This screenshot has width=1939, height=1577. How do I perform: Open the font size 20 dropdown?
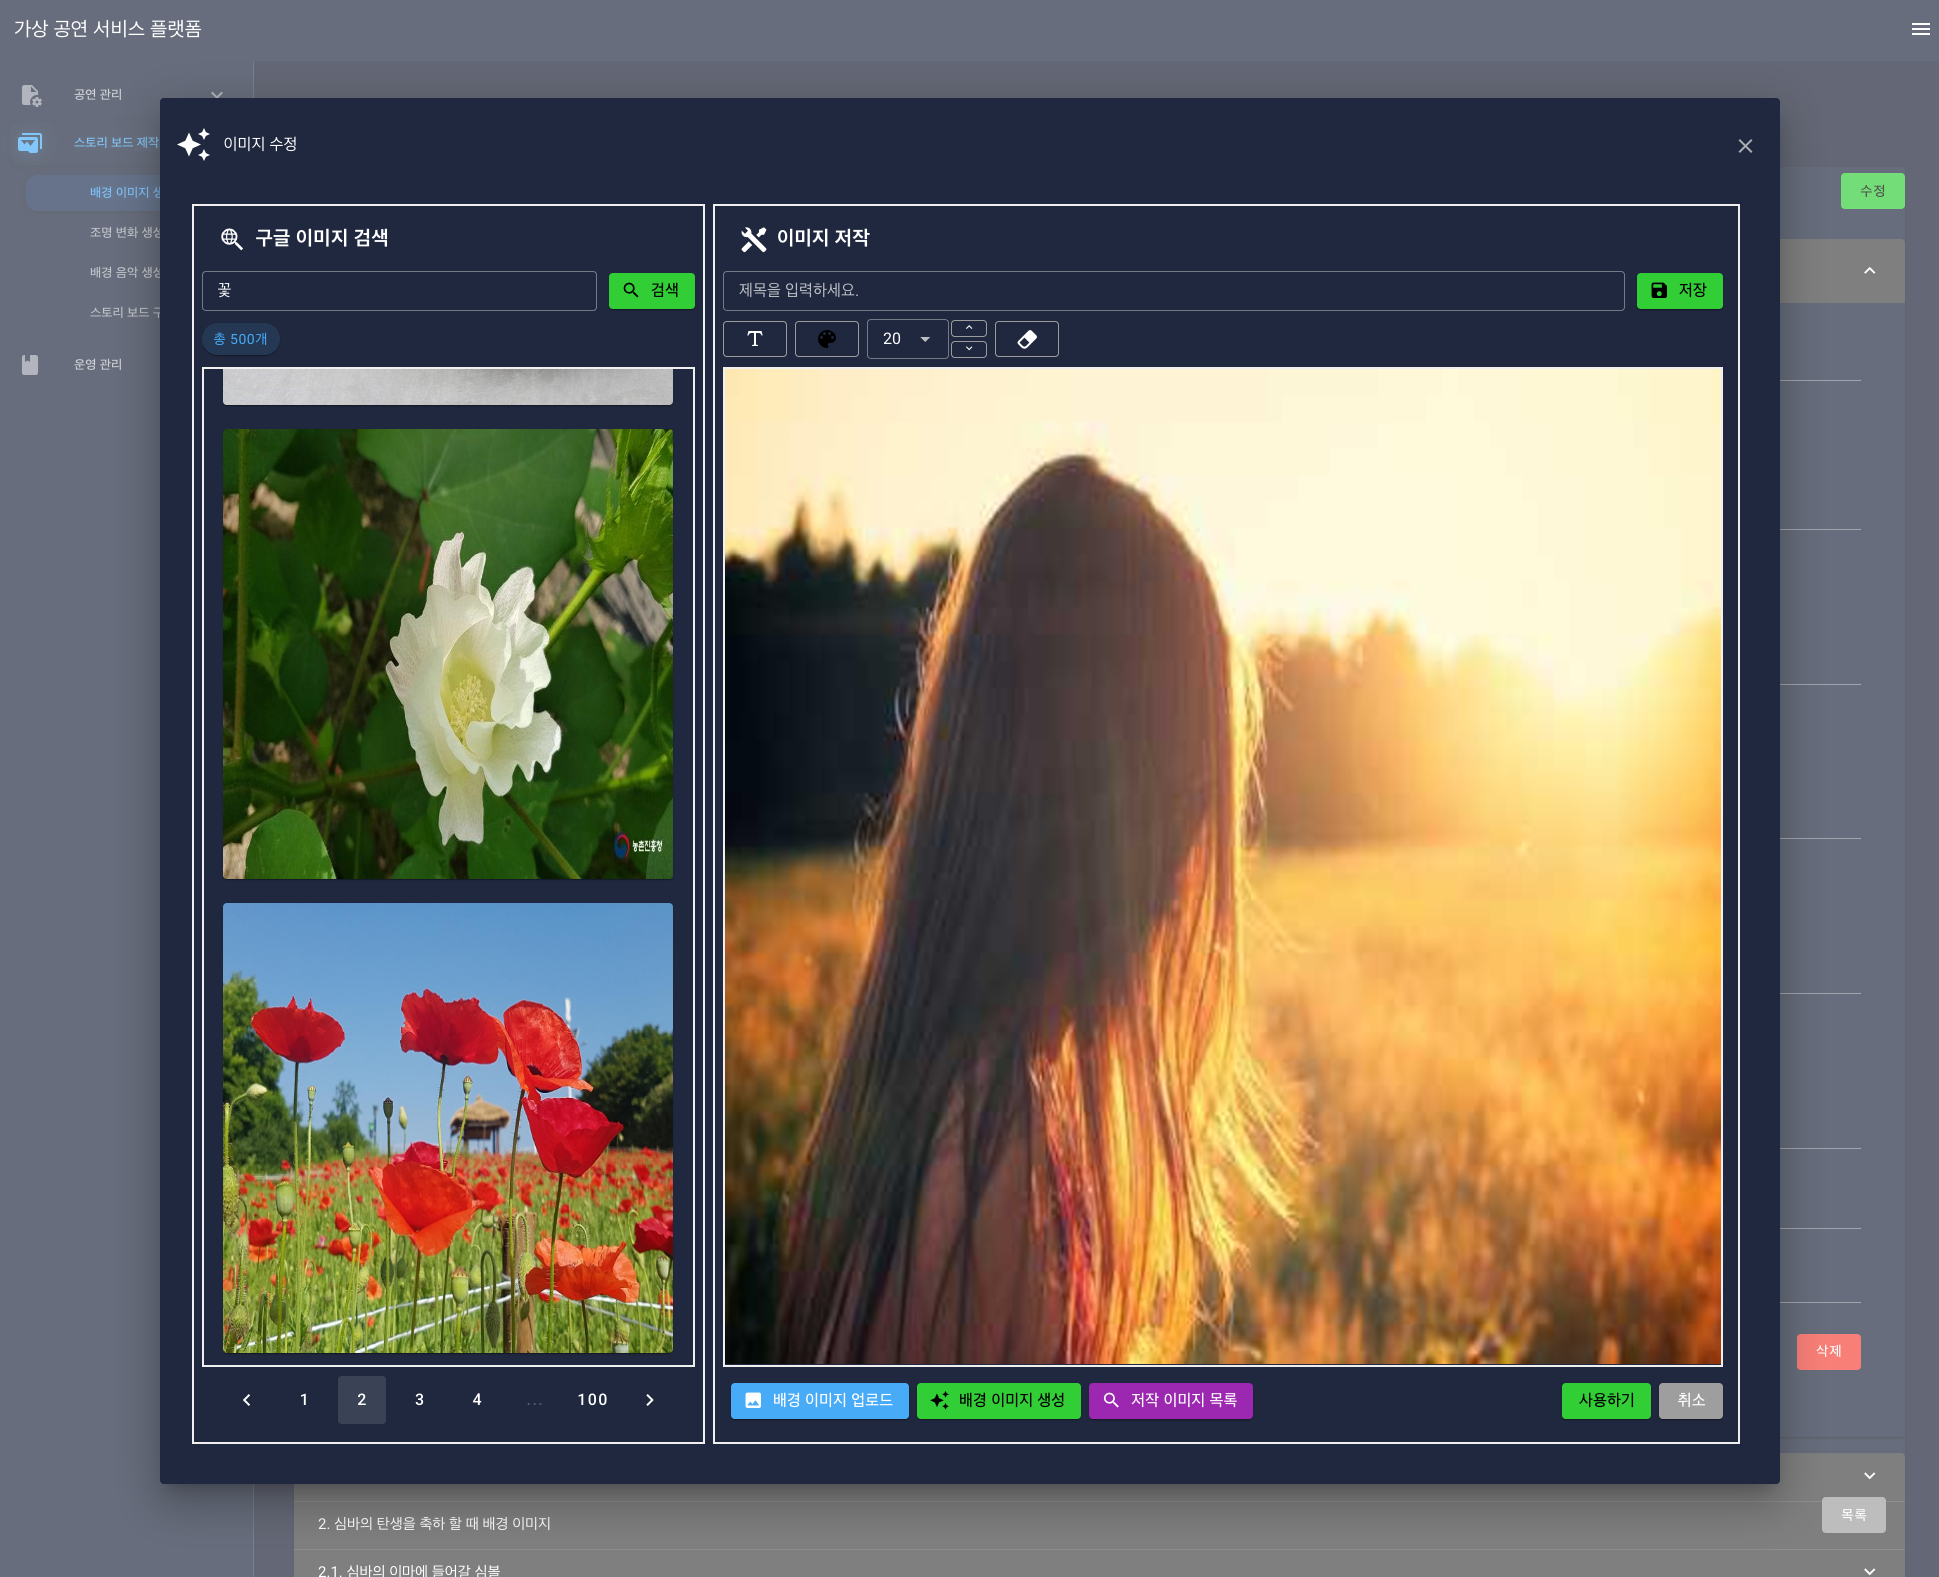(907, 339)
